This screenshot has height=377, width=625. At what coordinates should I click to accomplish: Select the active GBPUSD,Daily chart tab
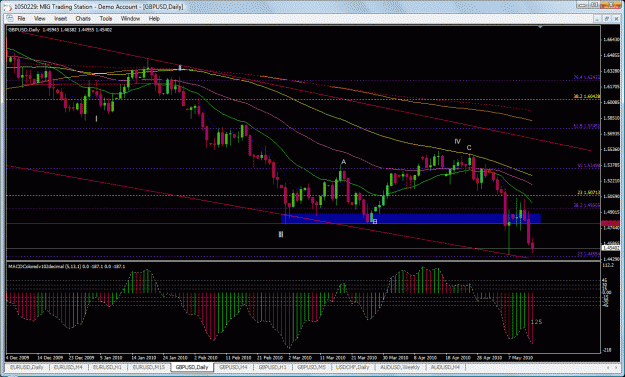pos(192,367)
